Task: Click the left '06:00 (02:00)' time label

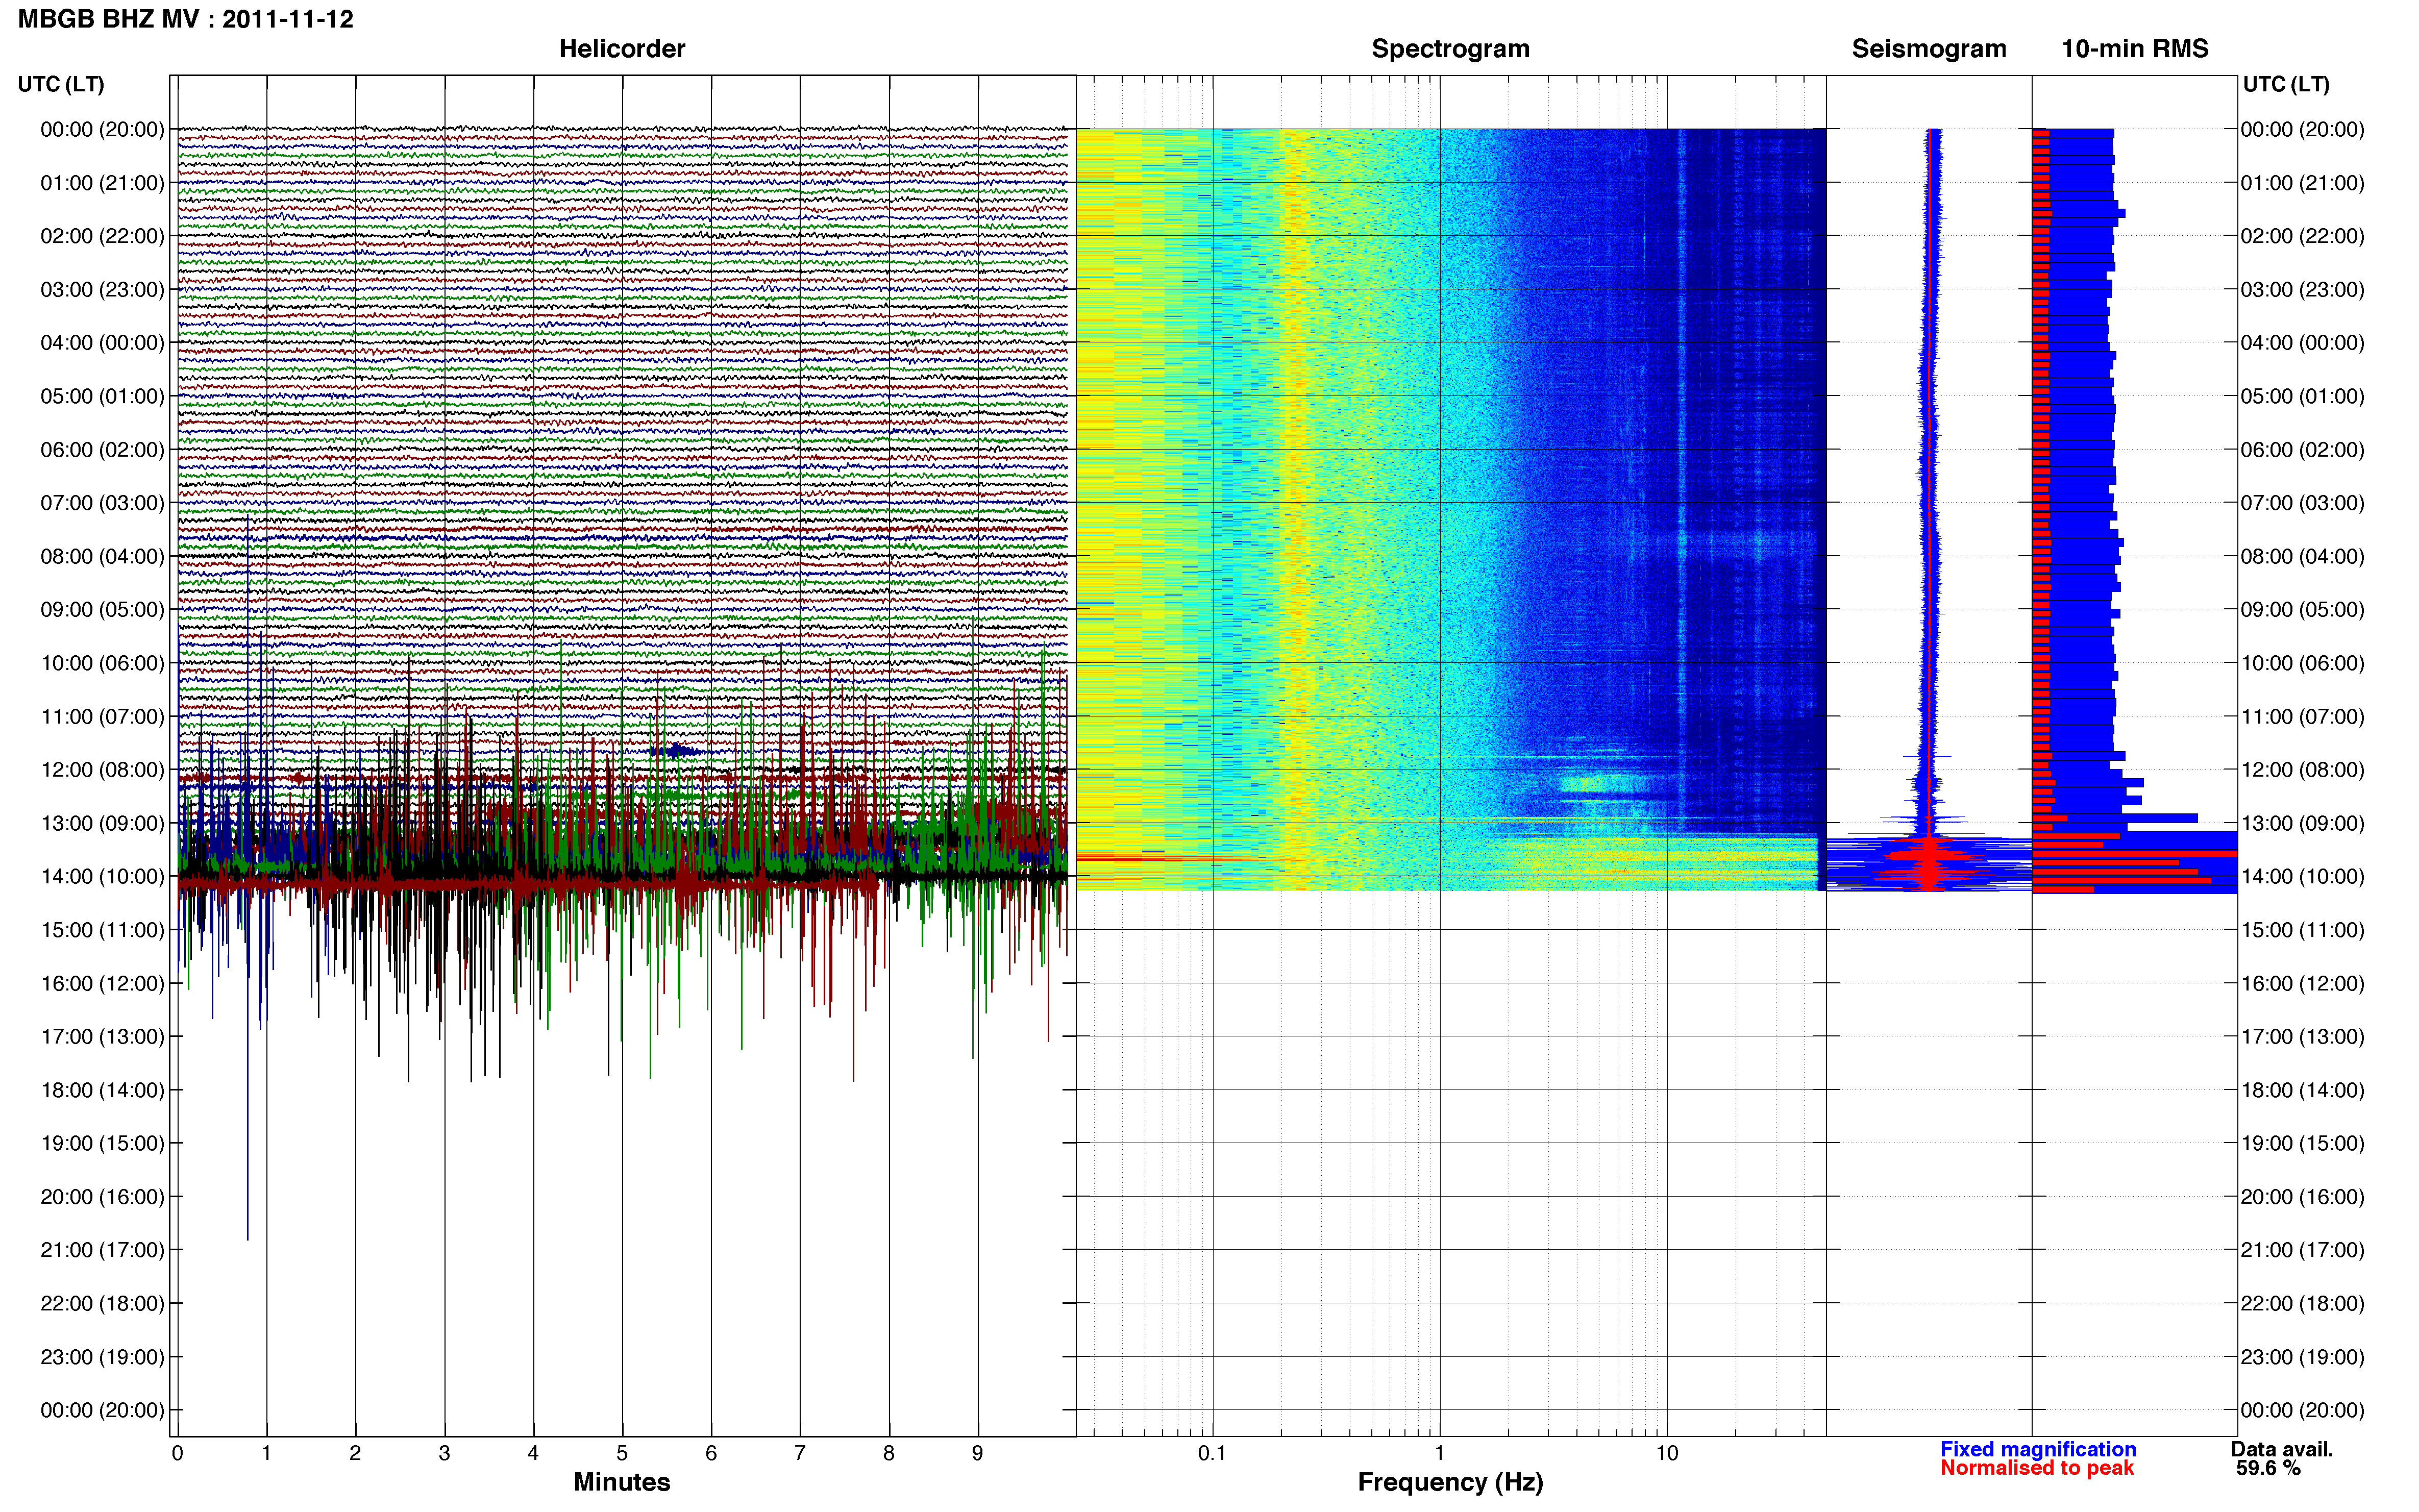Action: [102, 450]
